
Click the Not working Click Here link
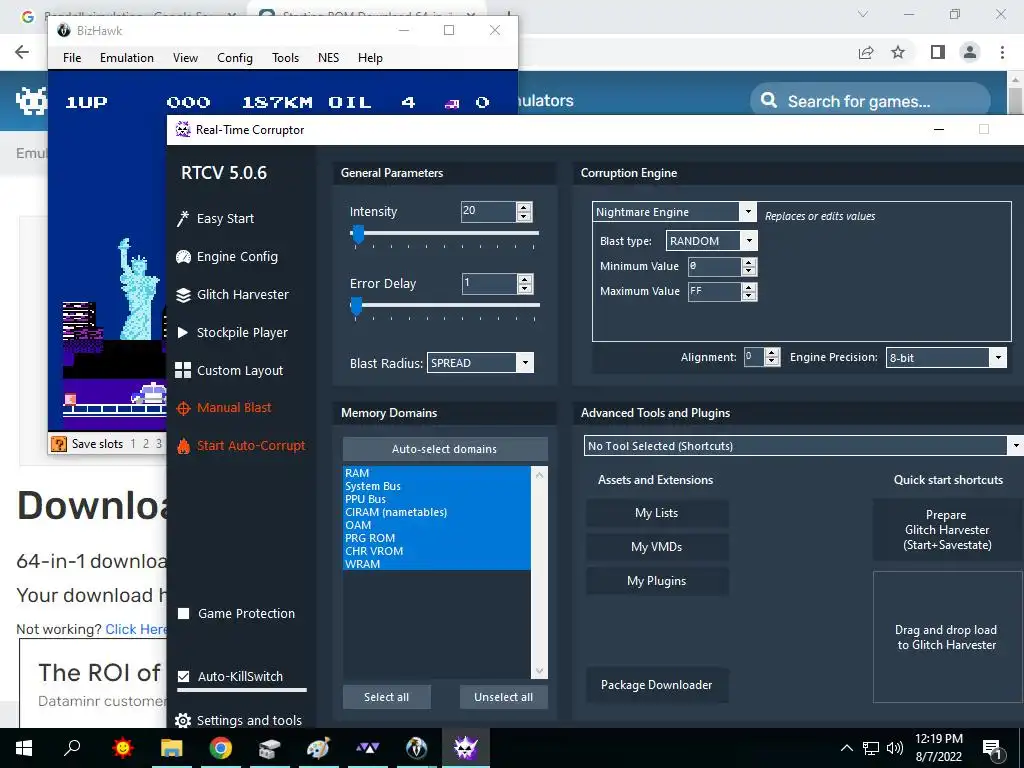point(136,630)
